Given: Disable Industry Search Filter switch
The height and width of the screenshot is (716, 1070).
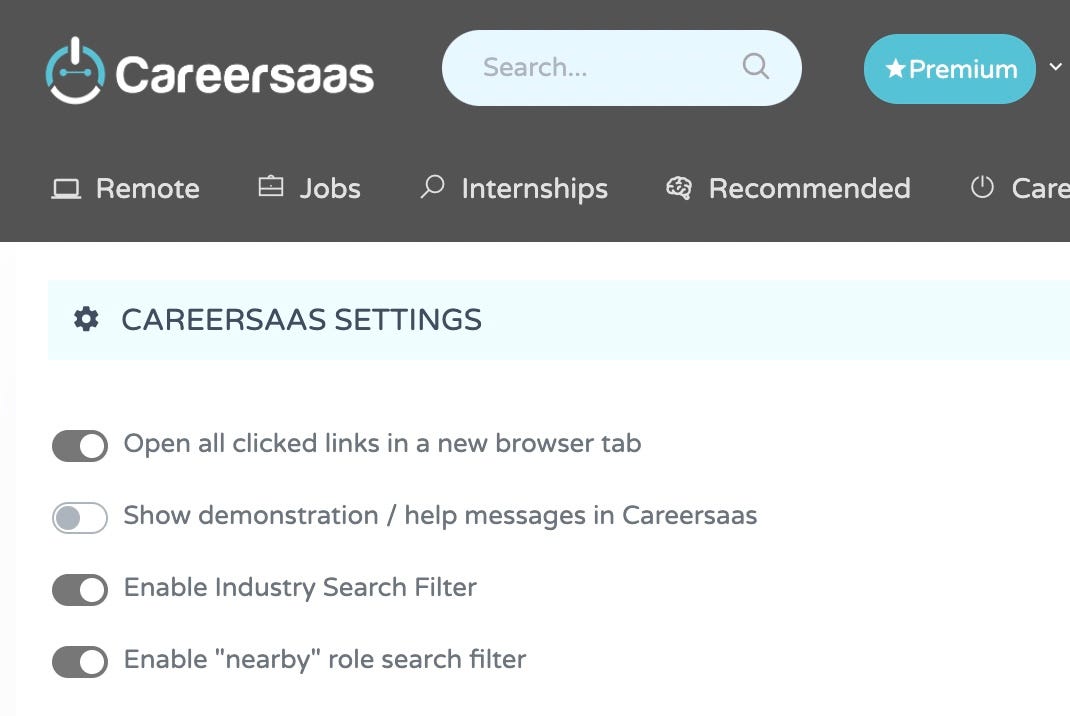Looking at the screenshot, I should coord(80,590).
